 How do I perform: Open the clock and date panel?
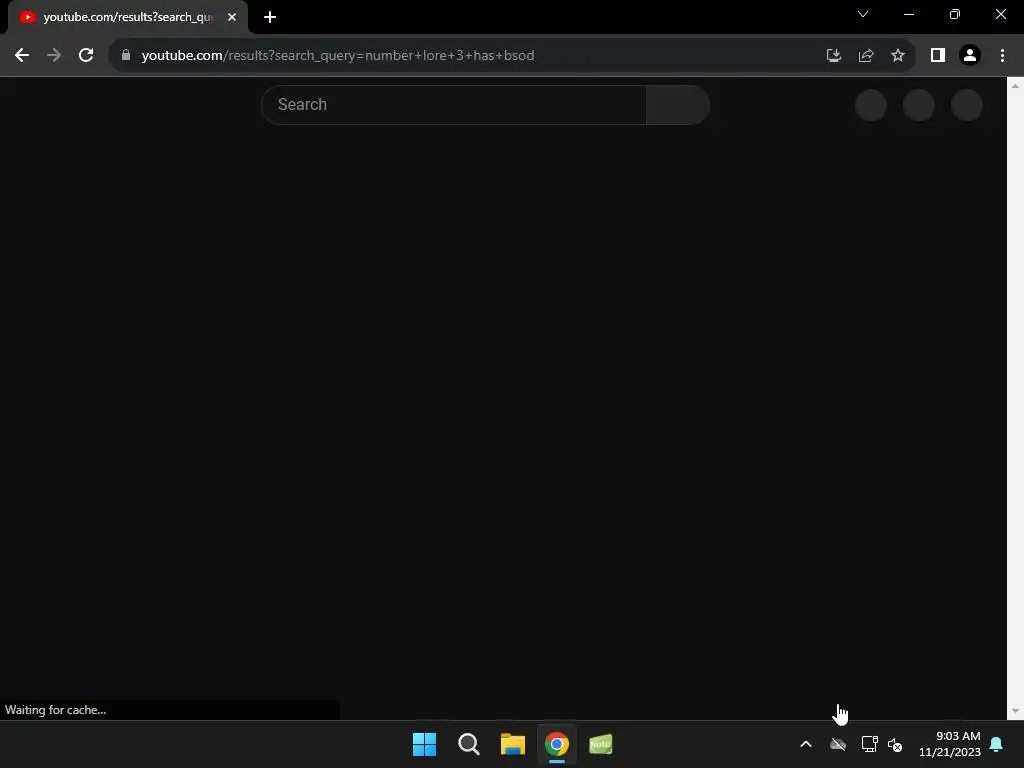[950, 744]
